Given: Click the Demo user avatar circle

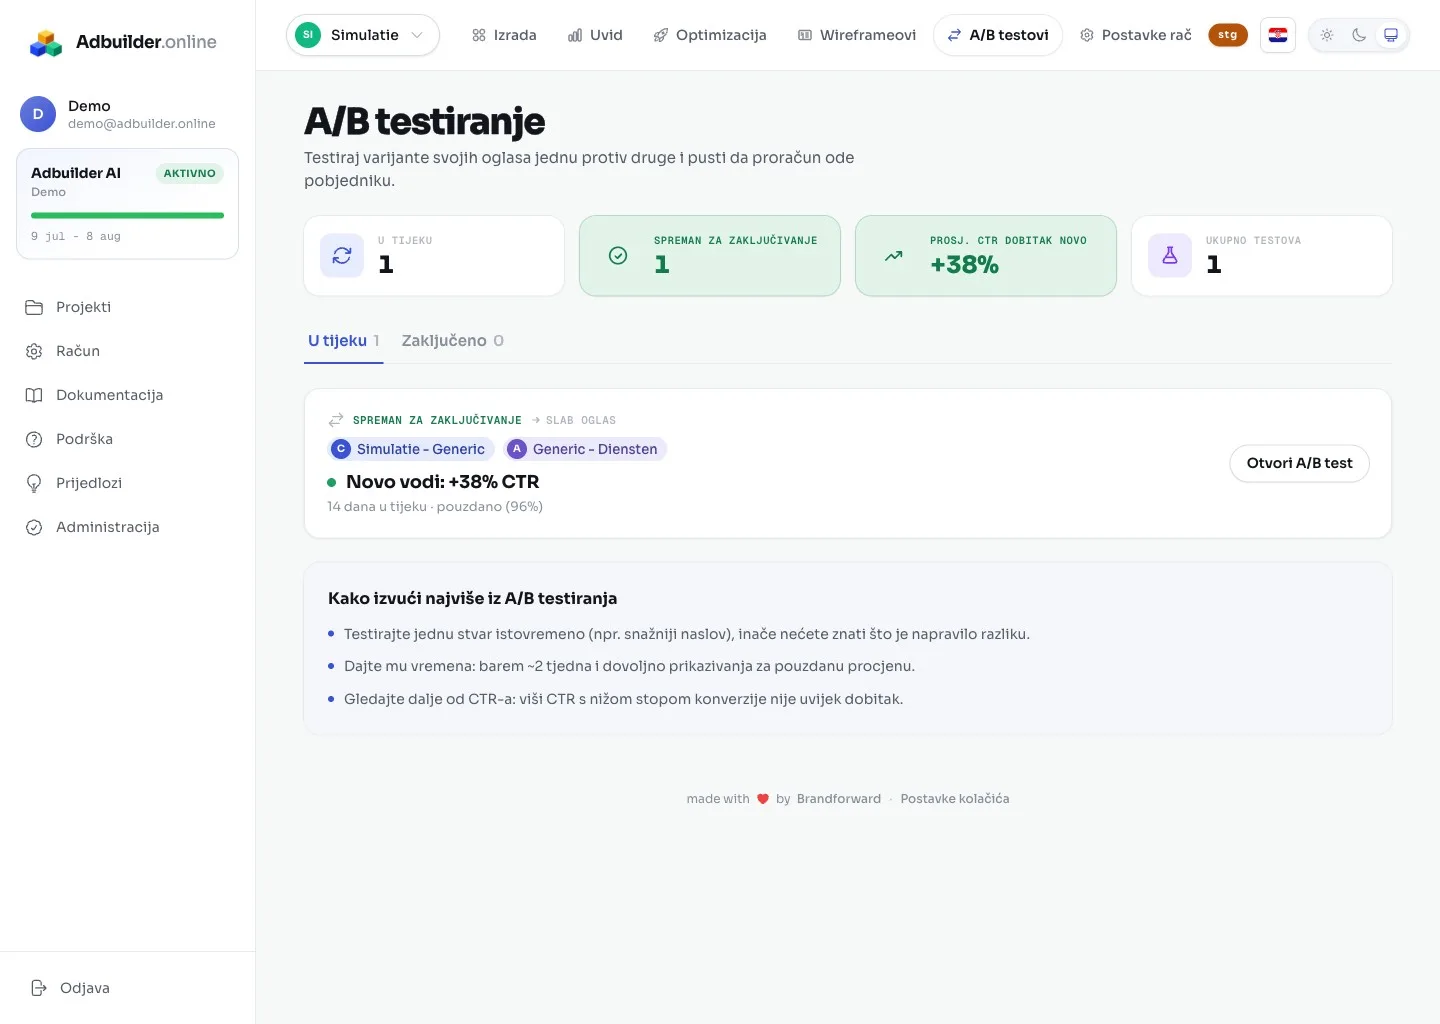Looking at the screenshot, I should click(38, 114).
